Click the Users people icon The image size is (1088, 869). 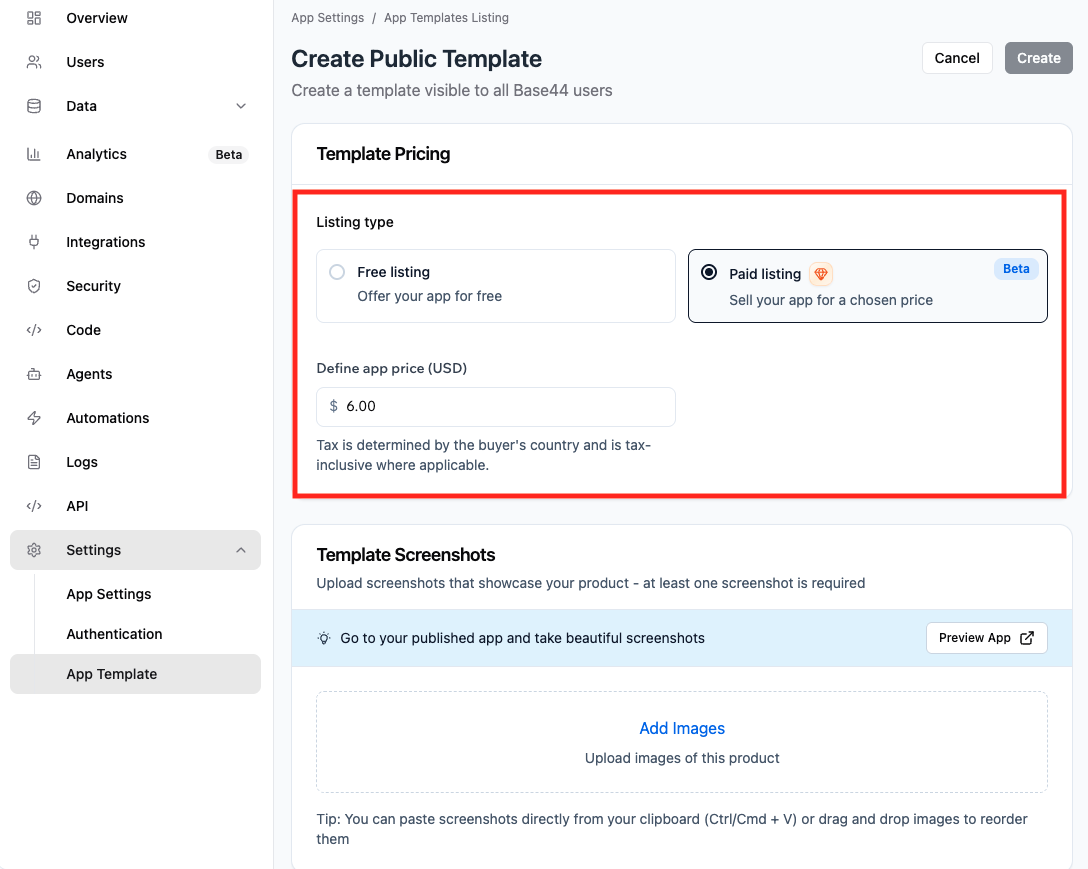(34, 62)
